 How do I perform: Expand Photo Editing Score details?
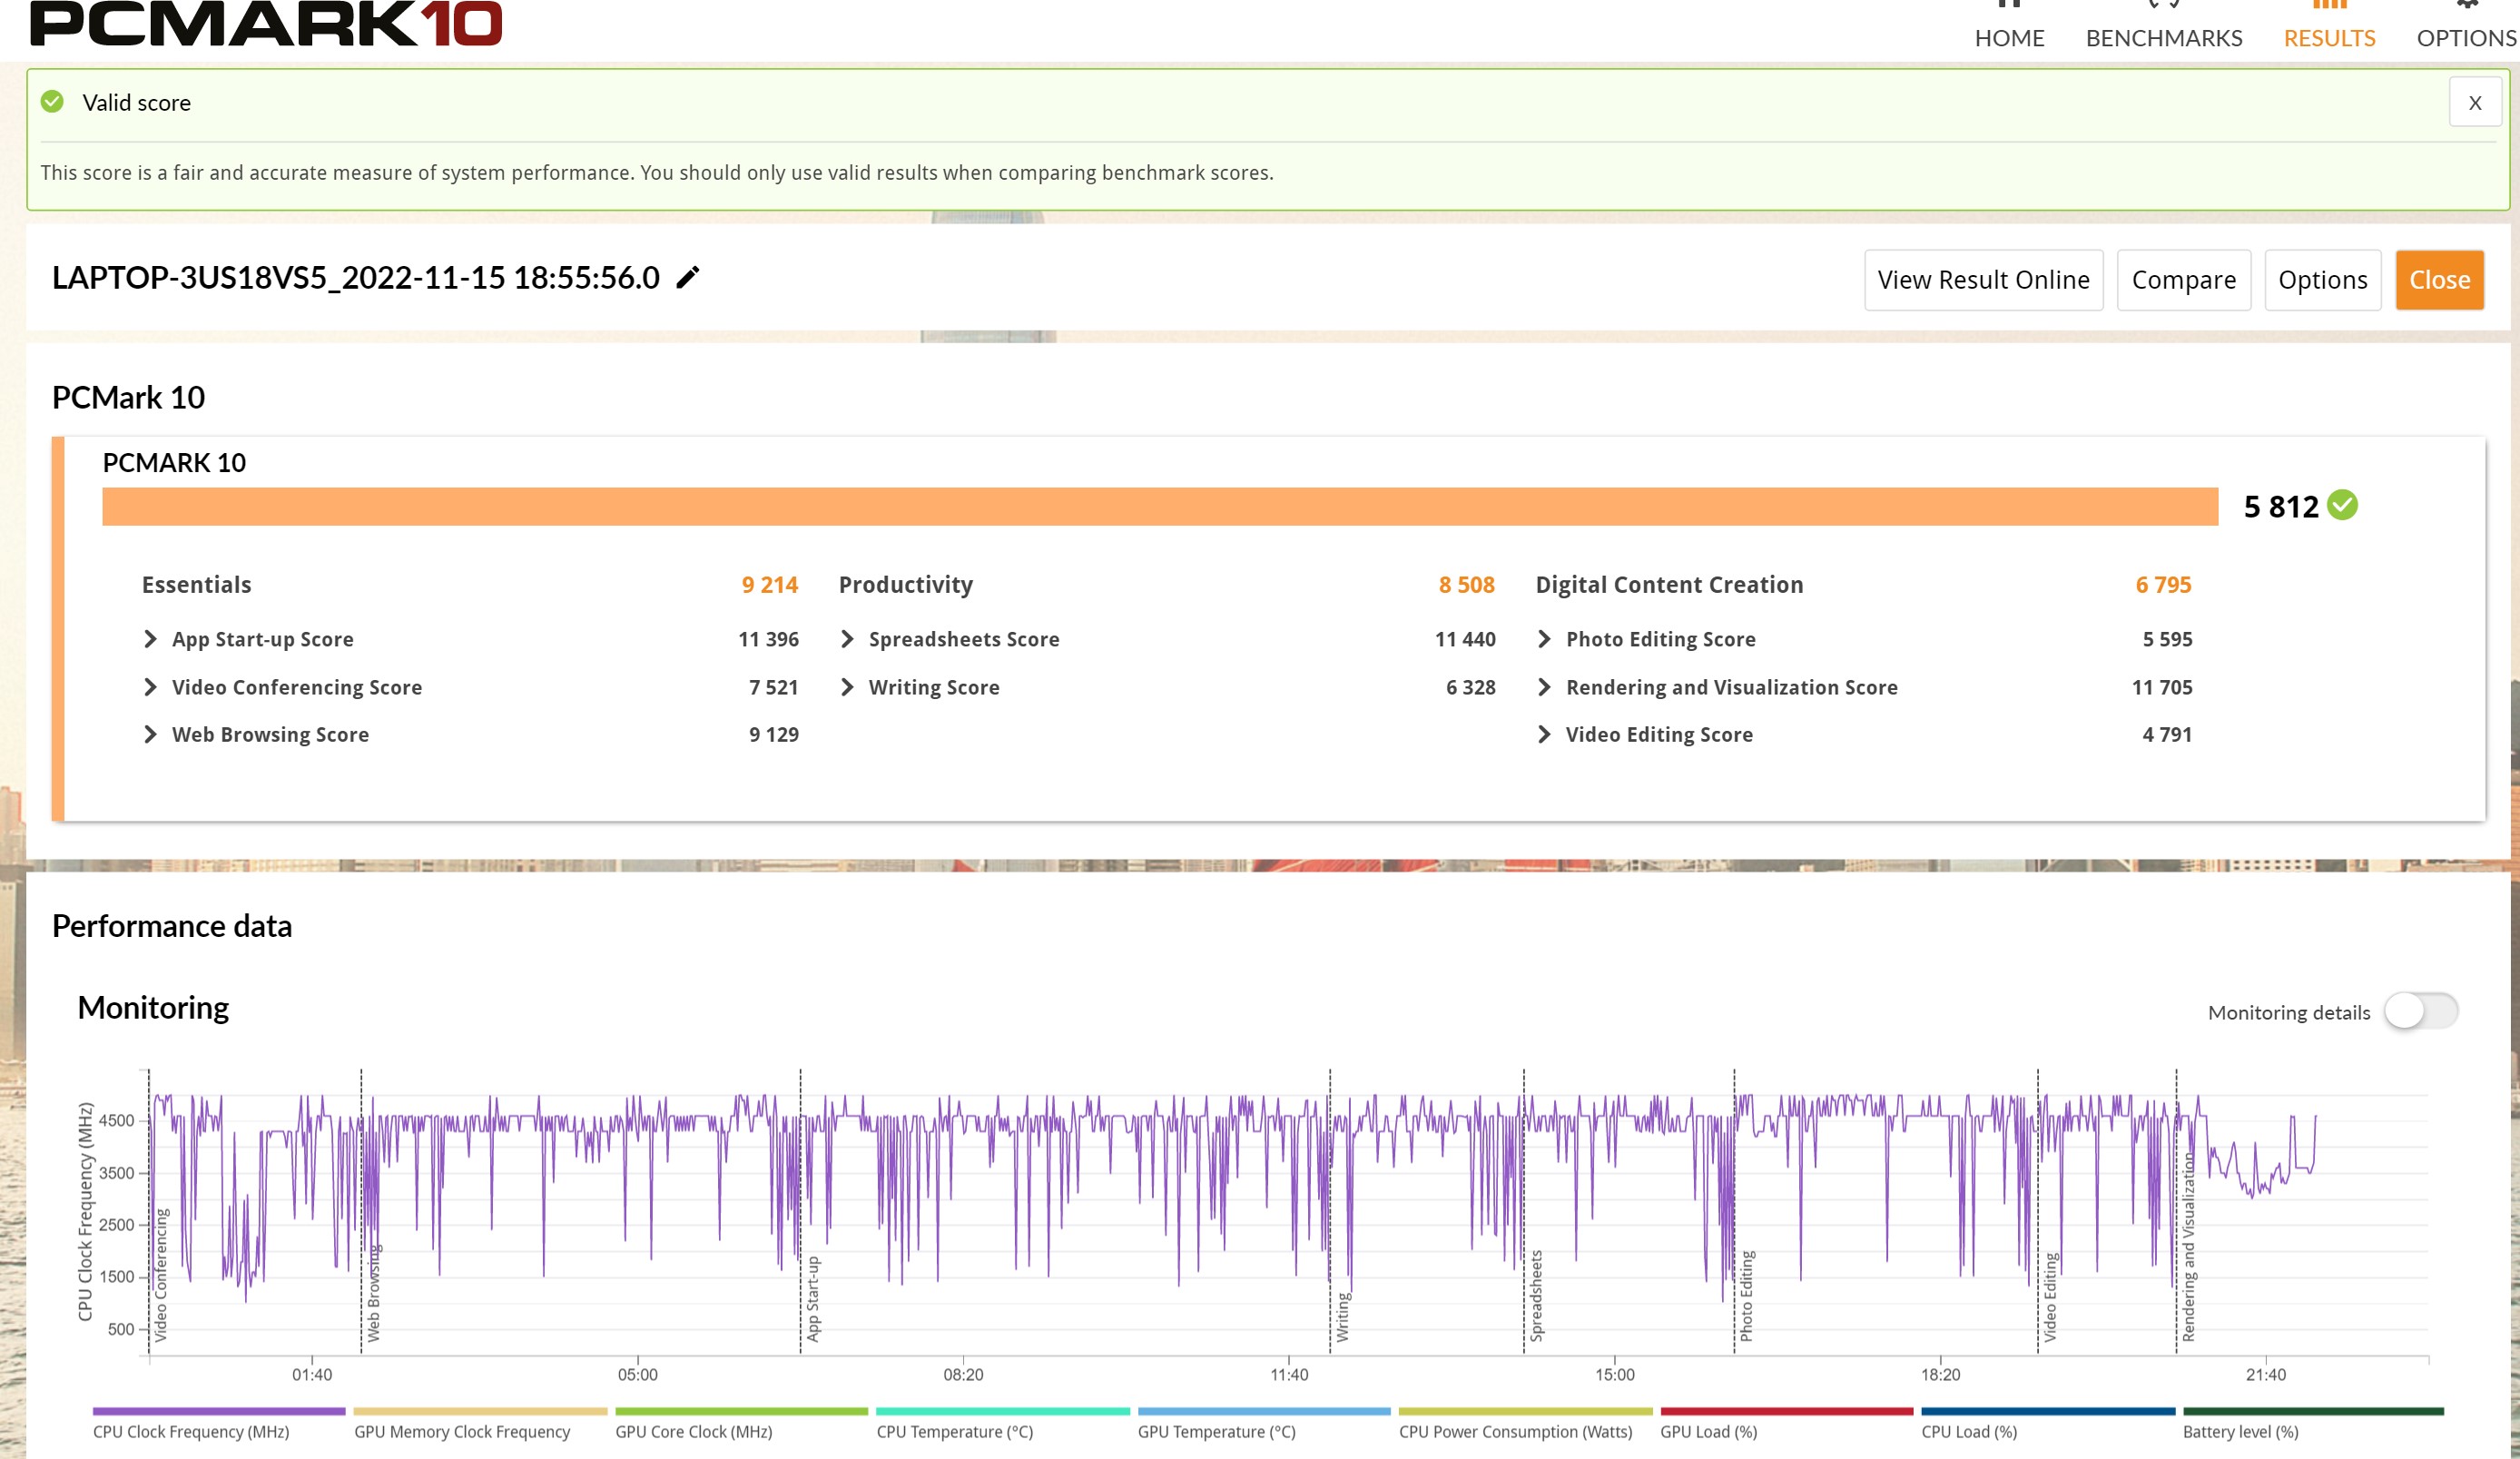click(1544, 639)
